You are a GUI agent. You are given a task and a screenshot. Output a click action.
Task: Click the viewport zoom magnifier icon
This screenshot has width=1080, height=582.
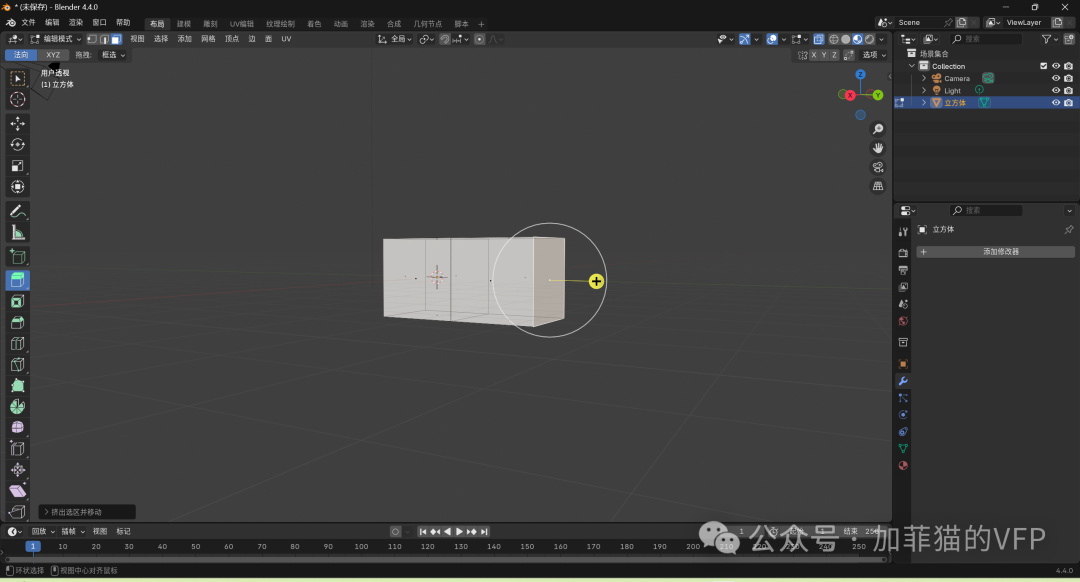pos(878,129)
